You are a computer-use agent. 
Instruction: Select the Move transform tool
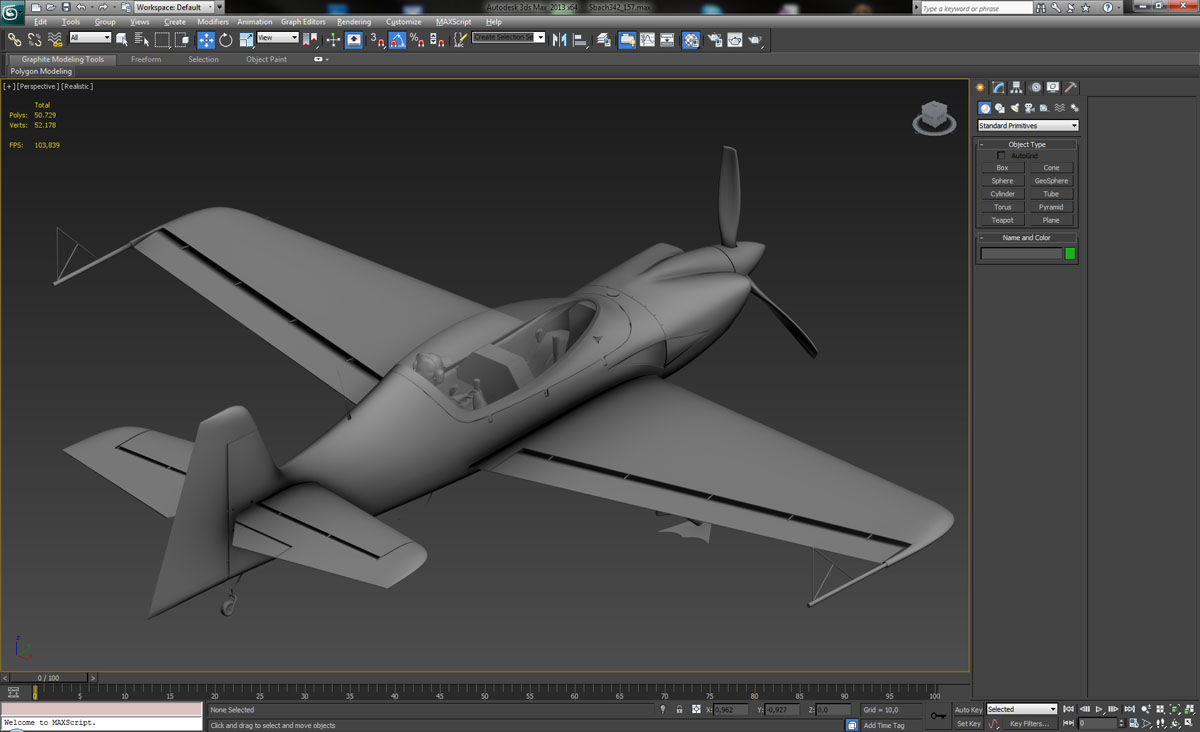point(206,40)
